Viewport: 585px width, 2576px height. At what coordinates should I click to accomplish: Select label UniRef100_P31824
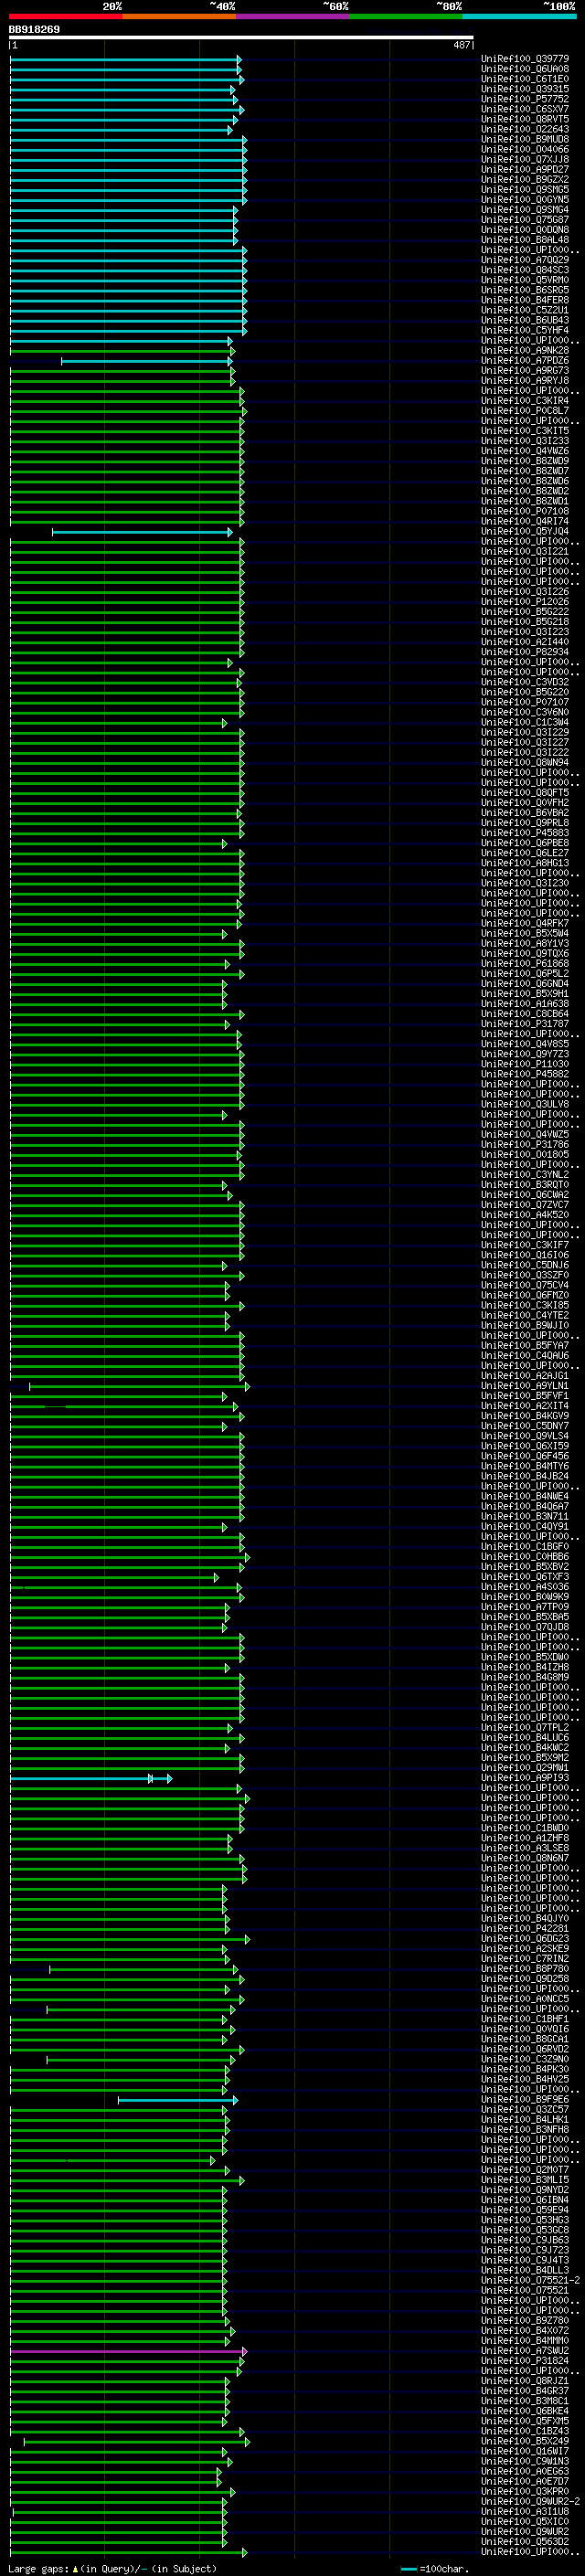[525, 2360]
